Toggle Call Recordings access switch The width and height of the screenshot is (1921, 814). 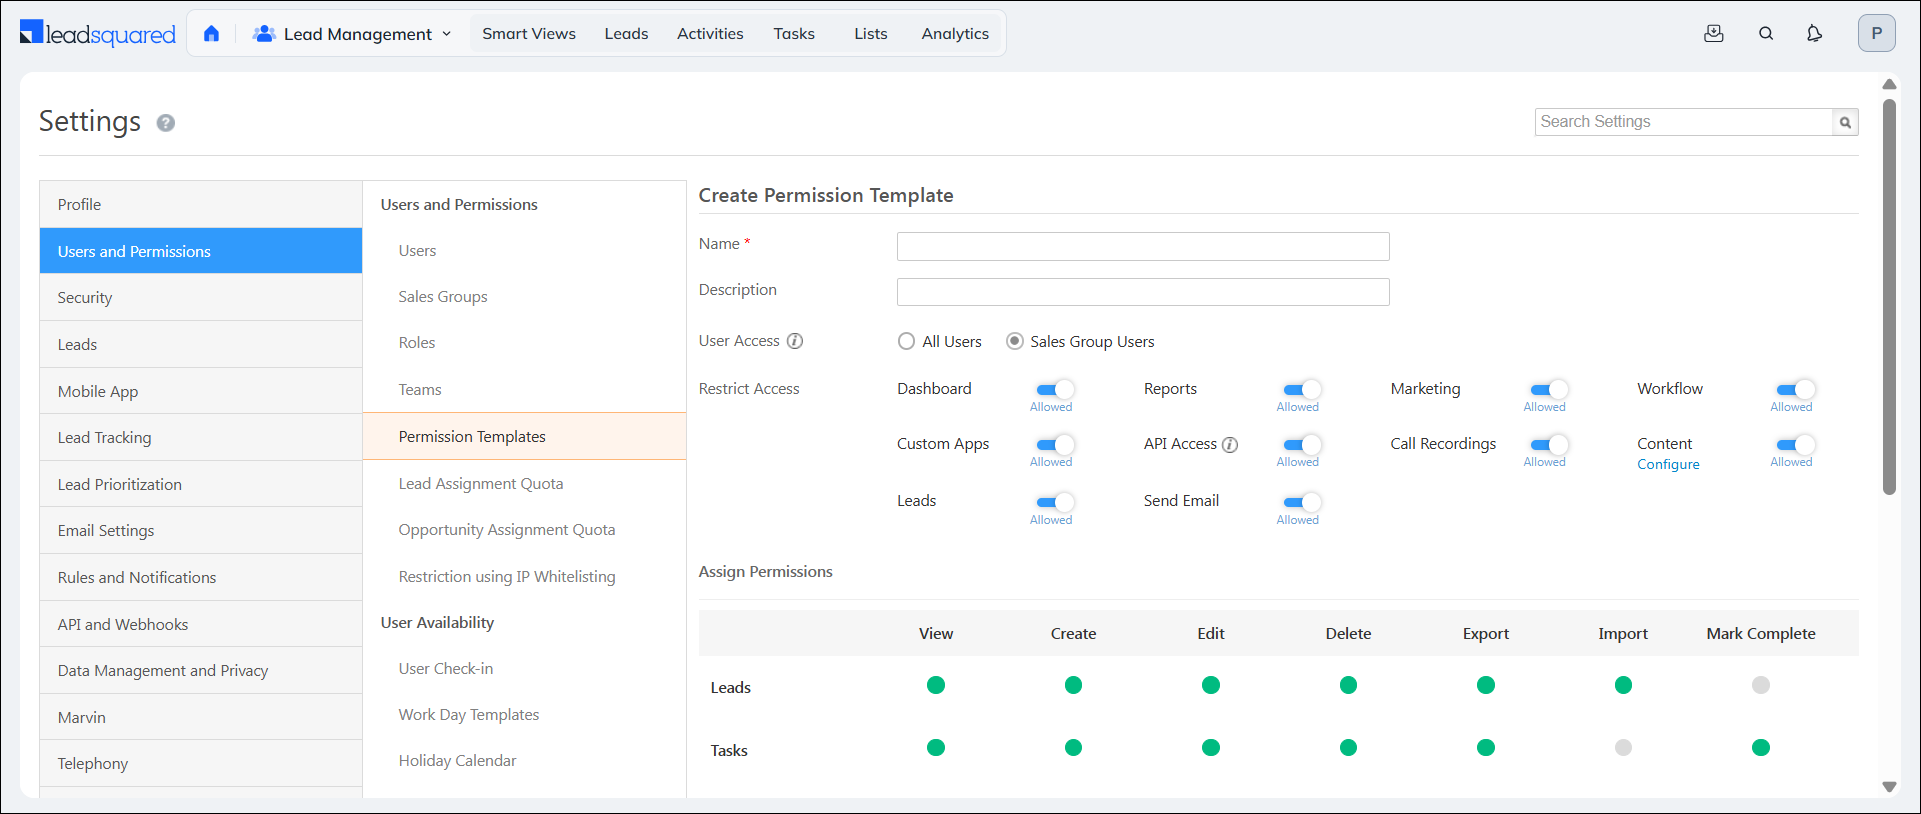pyautogui.click(x=1549, y=445)
